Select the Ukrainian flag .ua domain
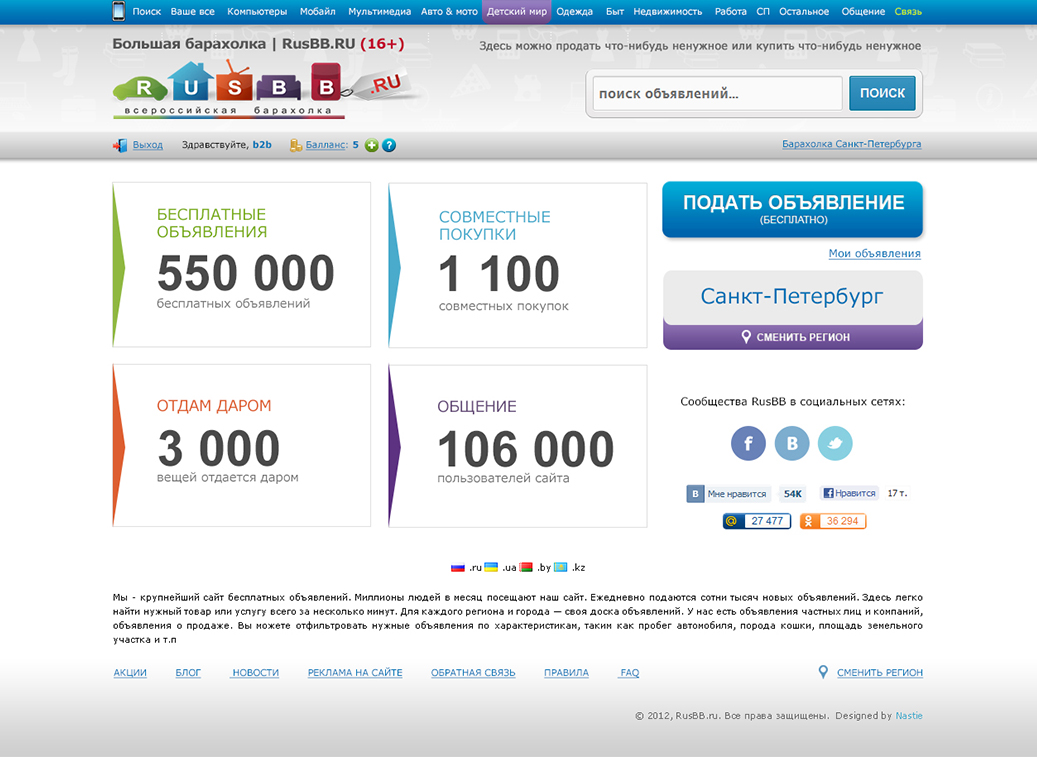This screenshot has height=757, width=1037. click(500, 567)
